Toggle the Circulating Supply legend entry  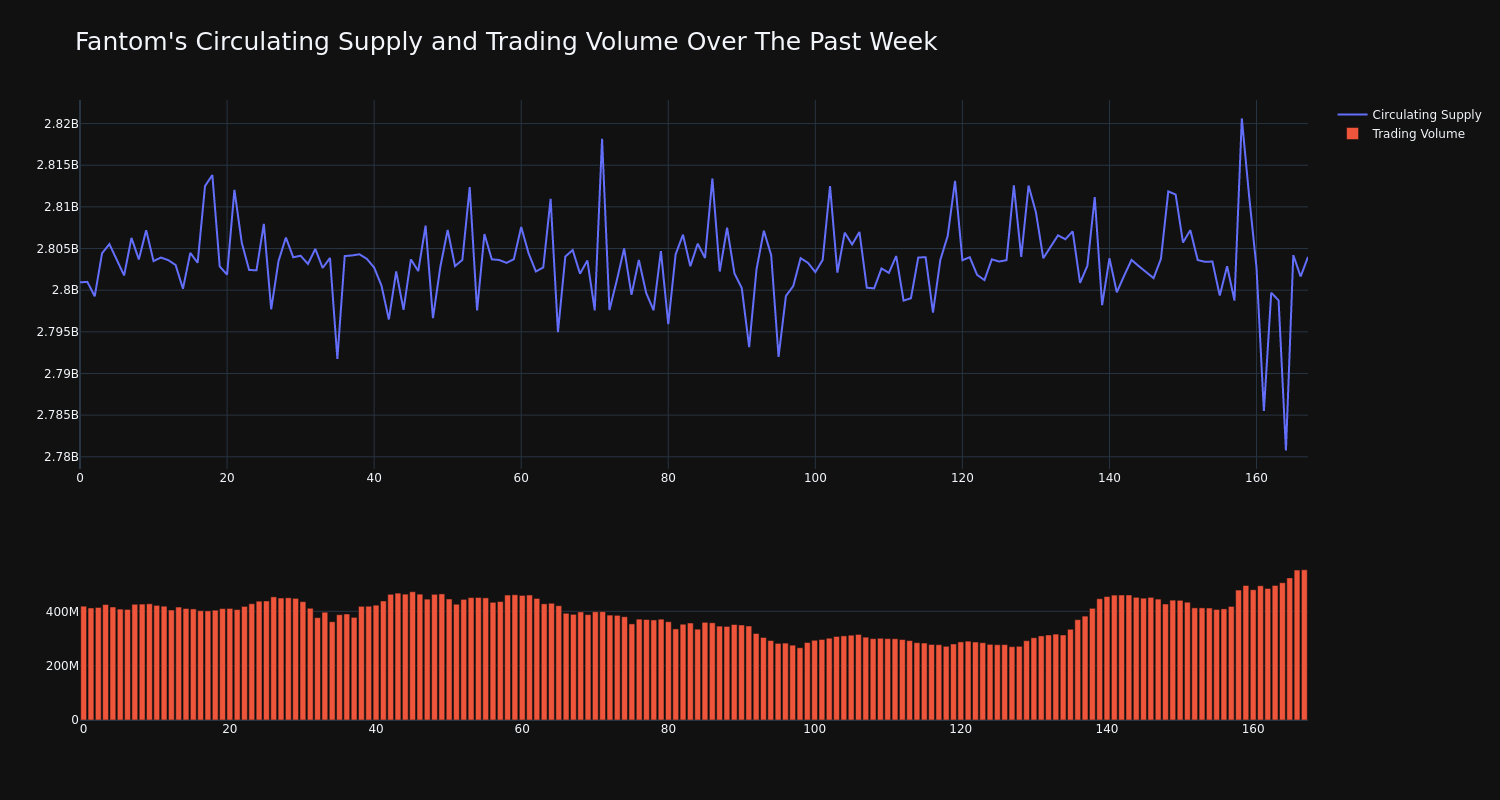(x=1409, y=115)
